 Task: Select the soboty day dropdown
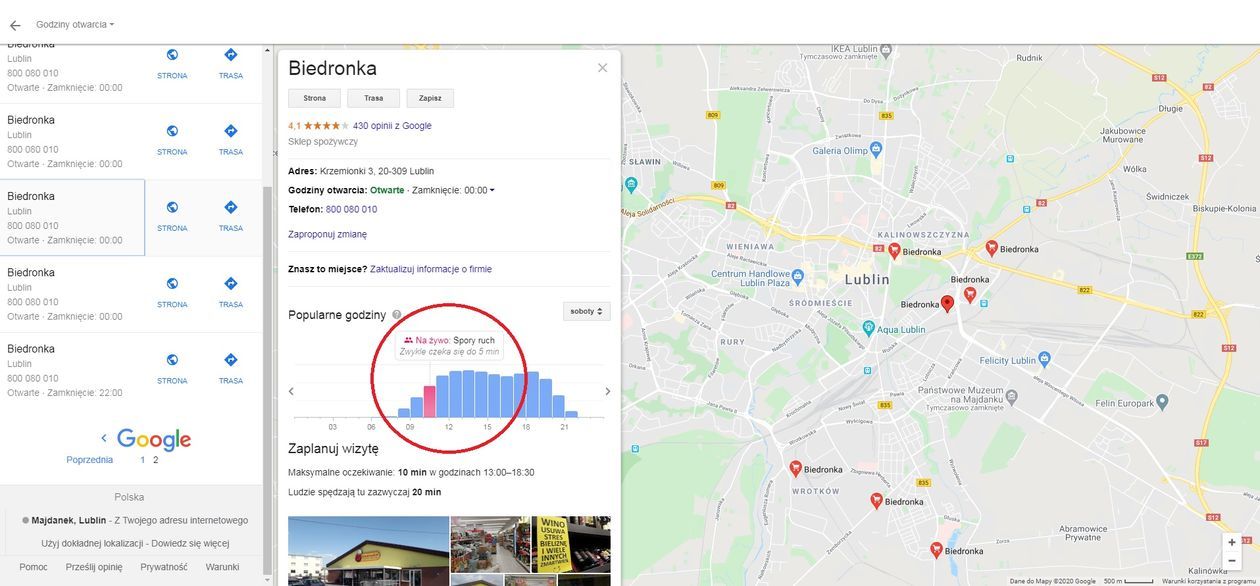tap(586, 311)
